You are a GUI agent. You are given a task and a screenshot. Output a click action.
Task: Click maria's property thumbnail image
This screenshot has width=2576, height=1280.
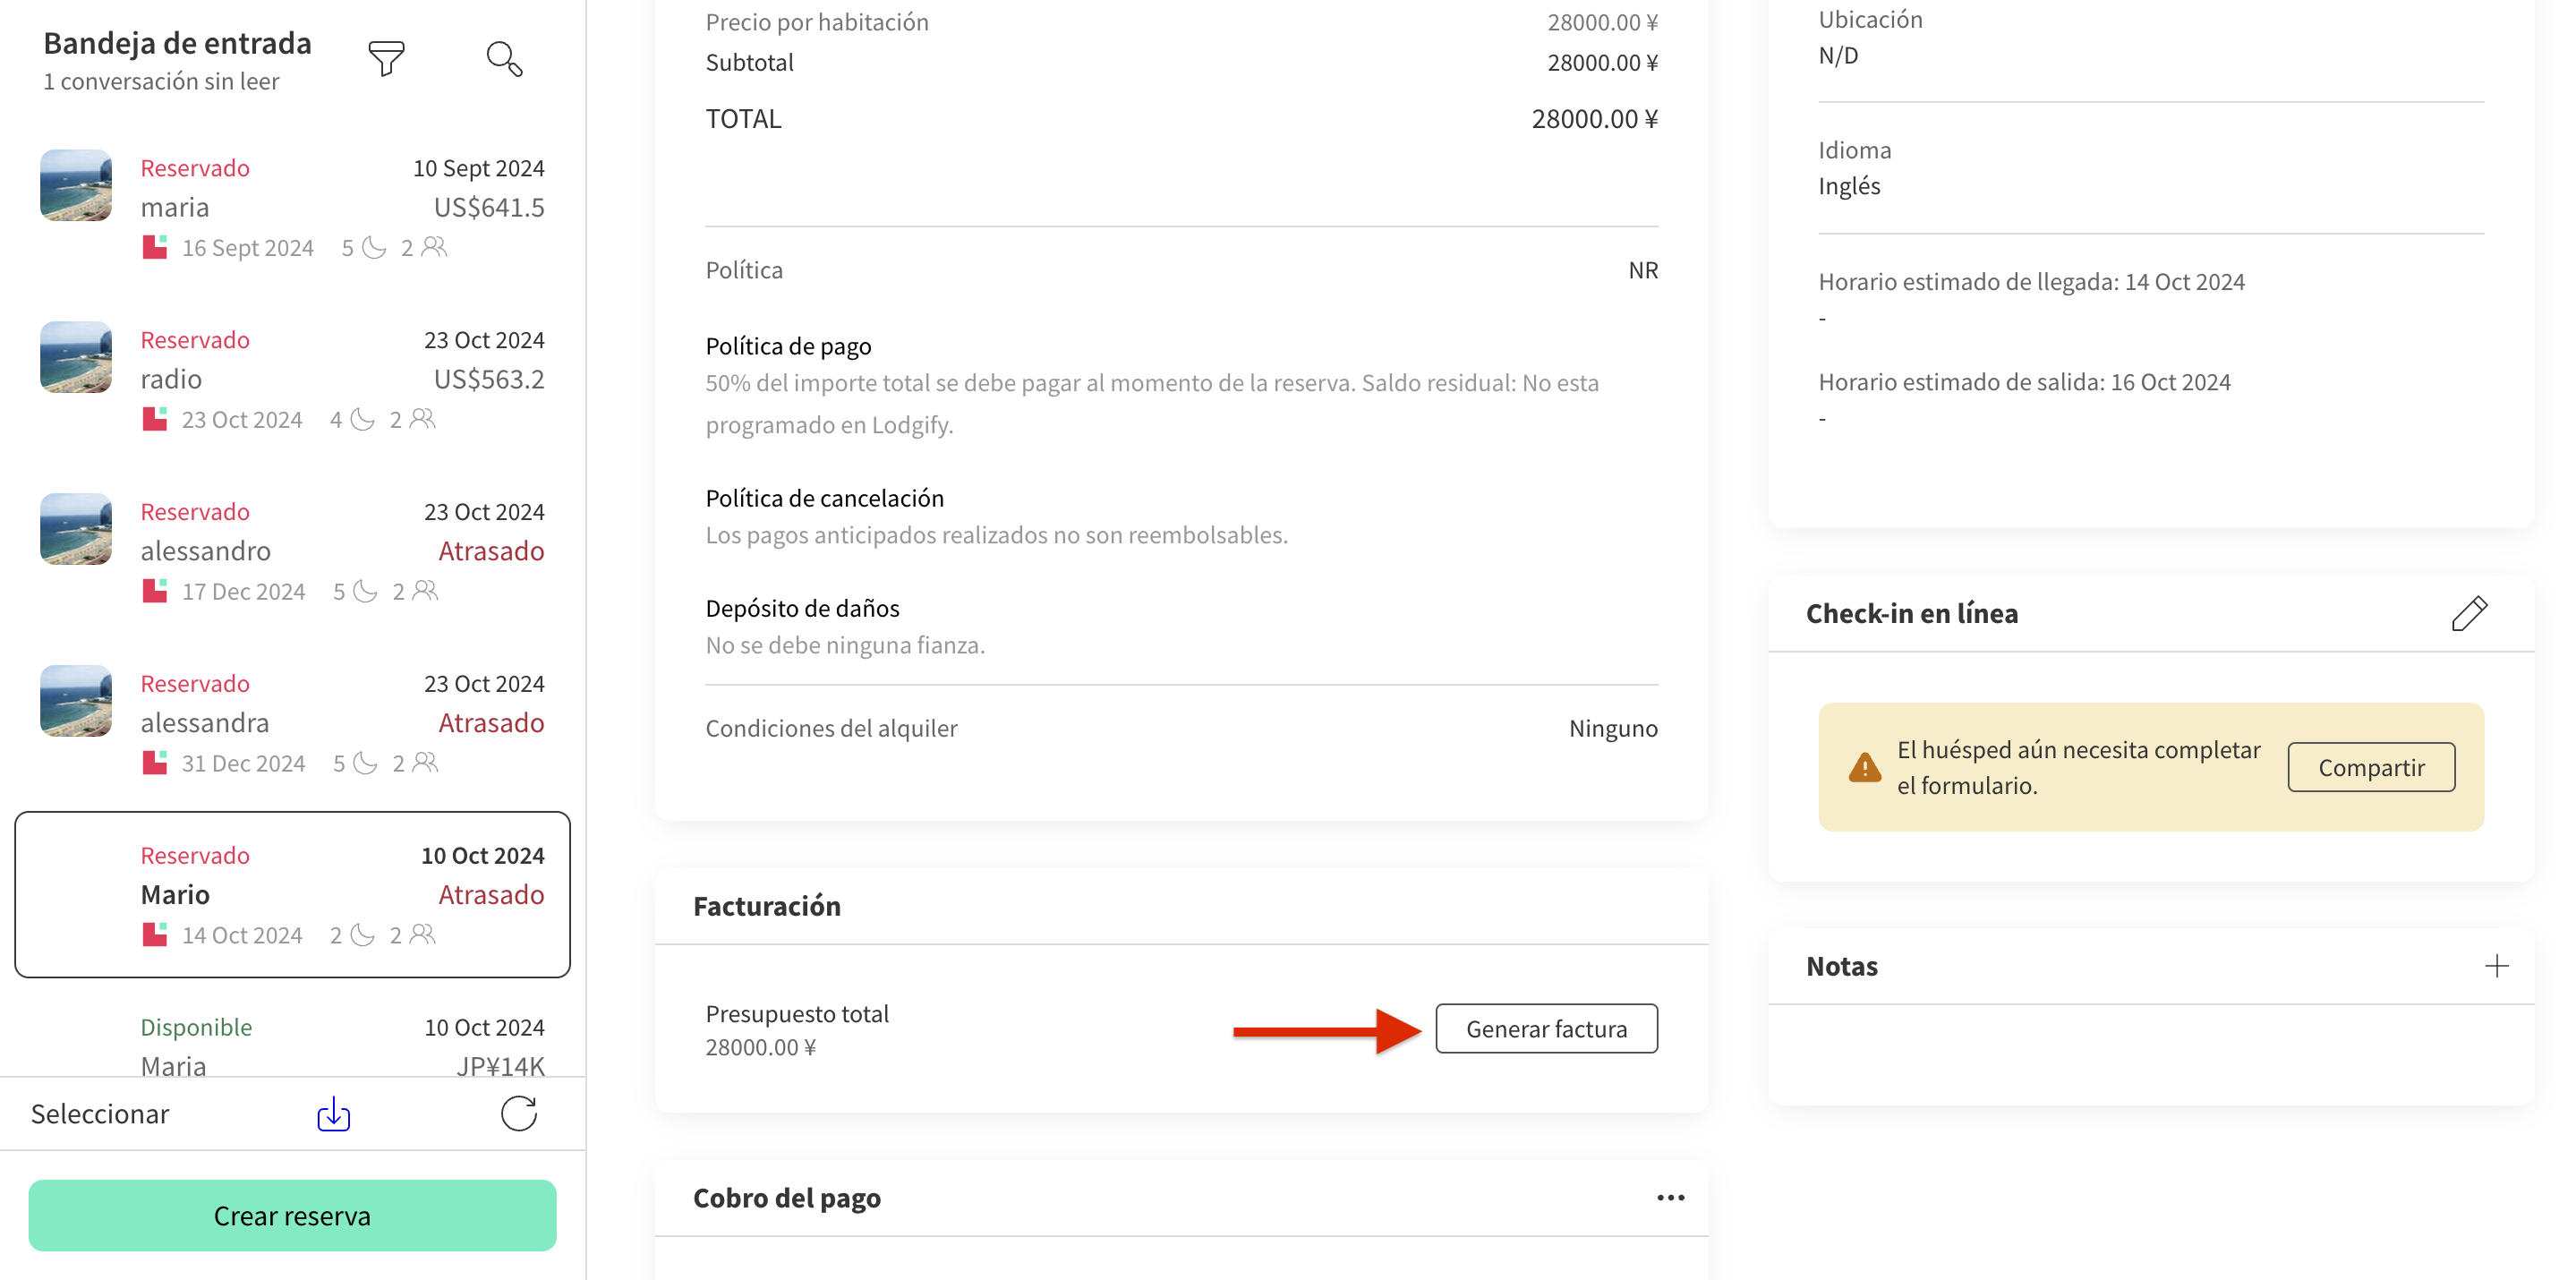tap(76, 185)
